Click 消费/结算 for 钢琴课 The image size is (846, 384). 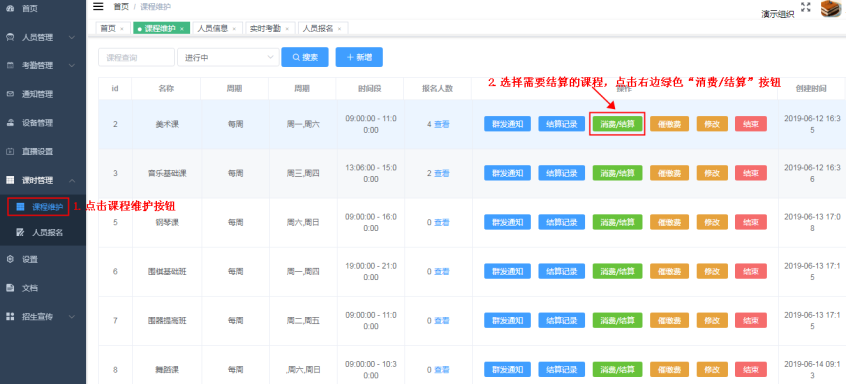[617, 222]
